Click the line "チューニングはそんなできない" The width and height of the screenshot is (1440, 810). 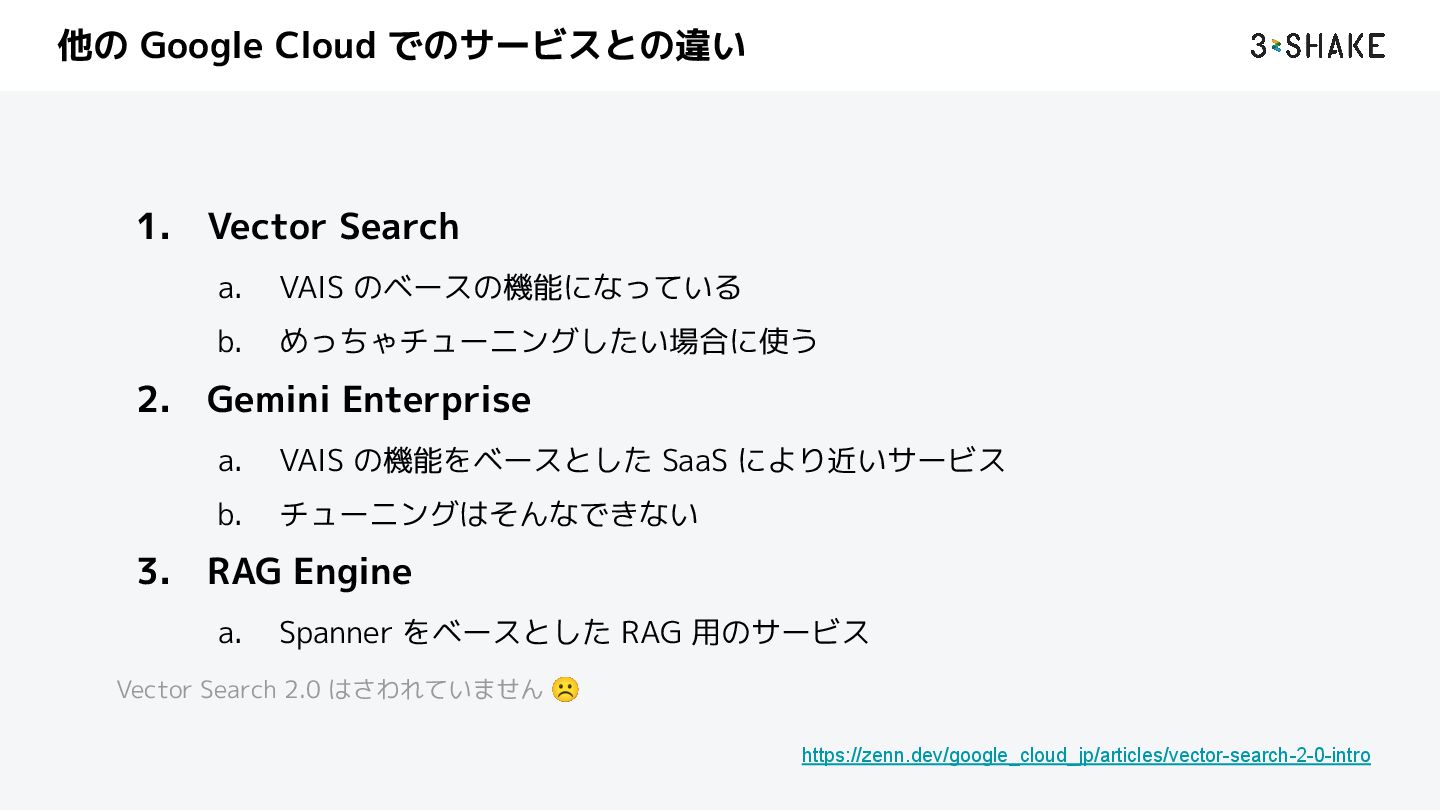[x=488, y=515]
